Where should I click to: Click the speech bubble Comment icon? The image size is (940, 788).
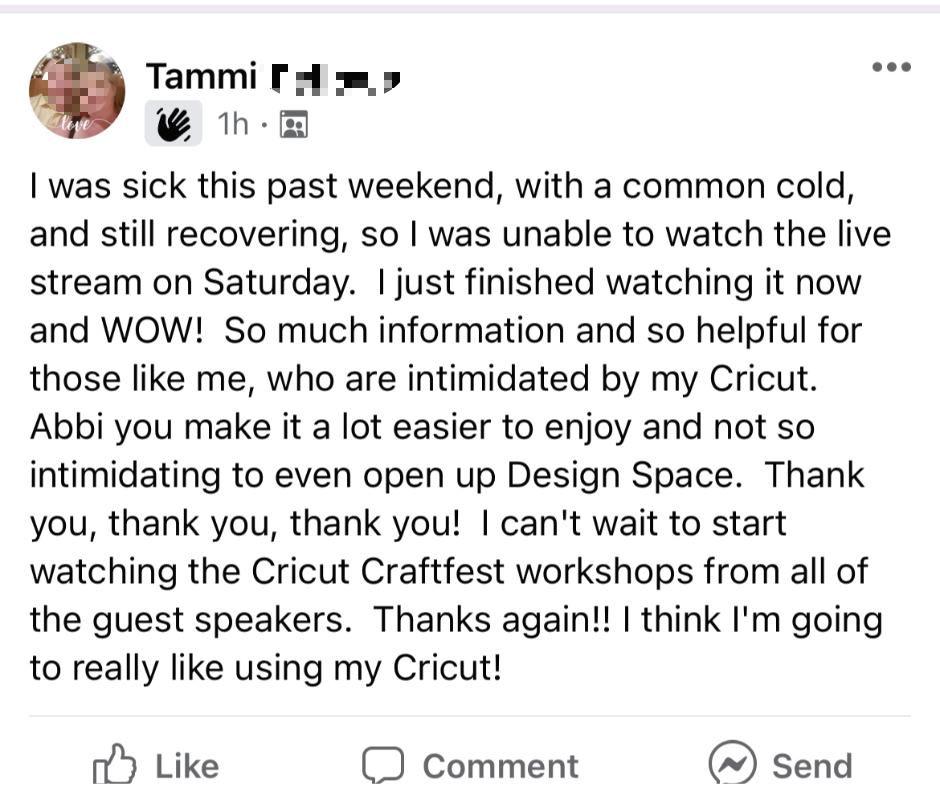click(380, 766)
